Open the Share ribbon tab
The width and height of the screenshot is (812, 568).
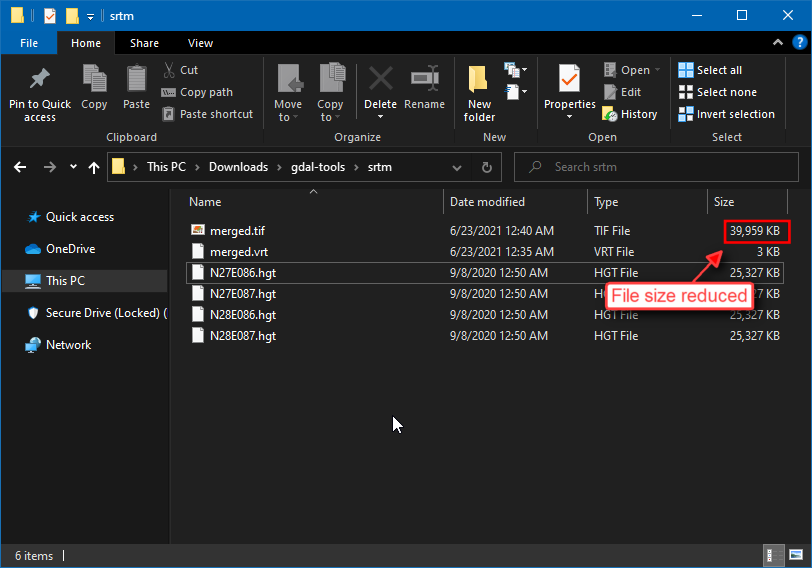pos(144,43)
